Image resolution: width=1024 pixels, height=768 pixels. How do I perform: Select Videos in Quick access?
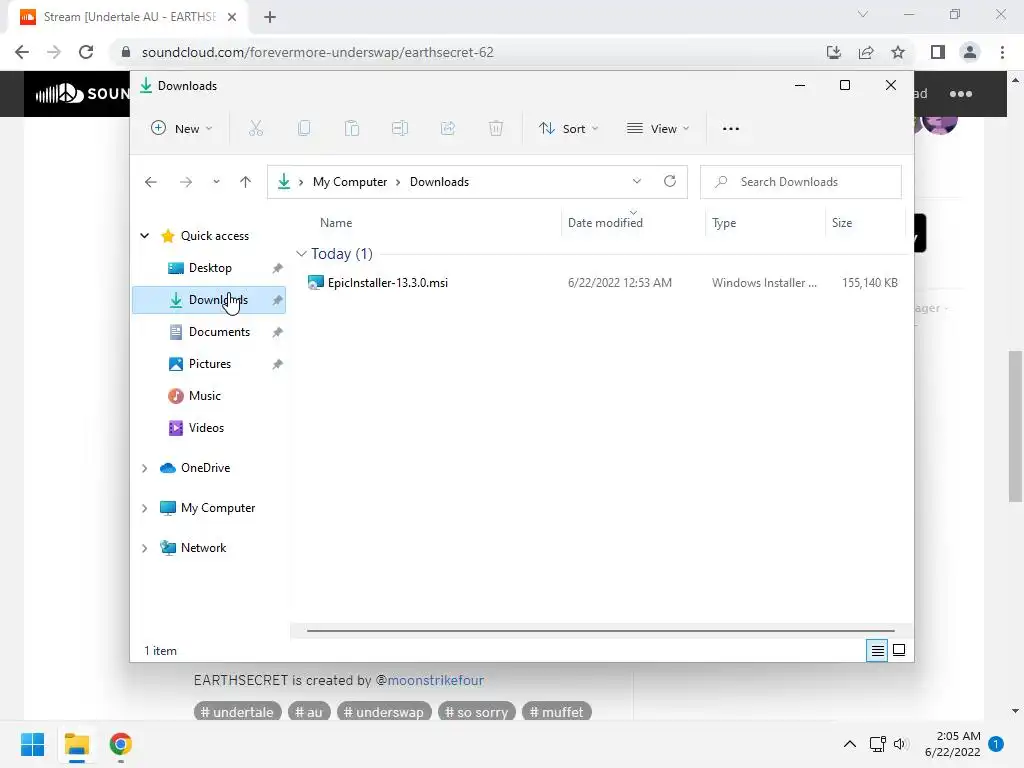209,428
